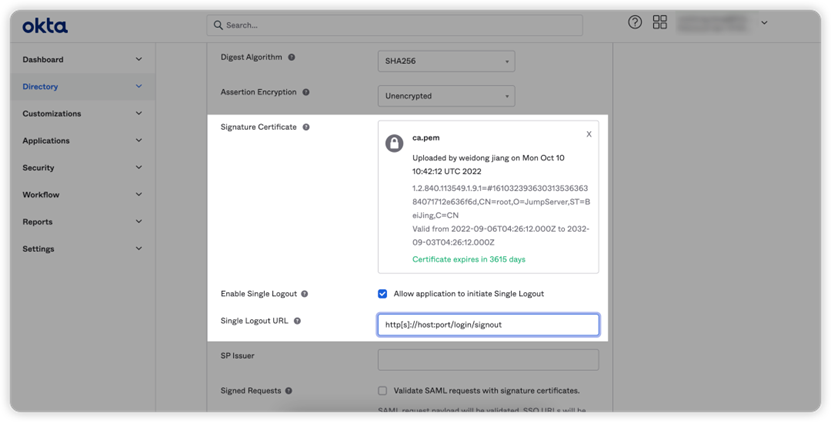Click Single Logout URL help icon
The image size is (831, 422).
pos(297,321)
